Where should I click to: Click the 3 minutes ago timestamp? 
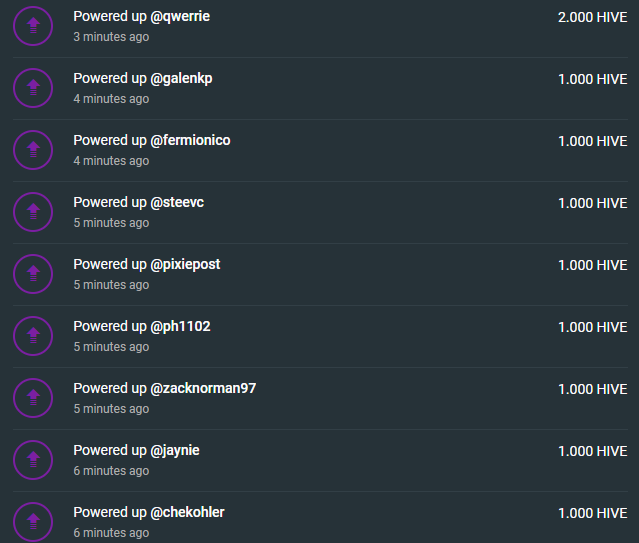[x=111, y=37]
